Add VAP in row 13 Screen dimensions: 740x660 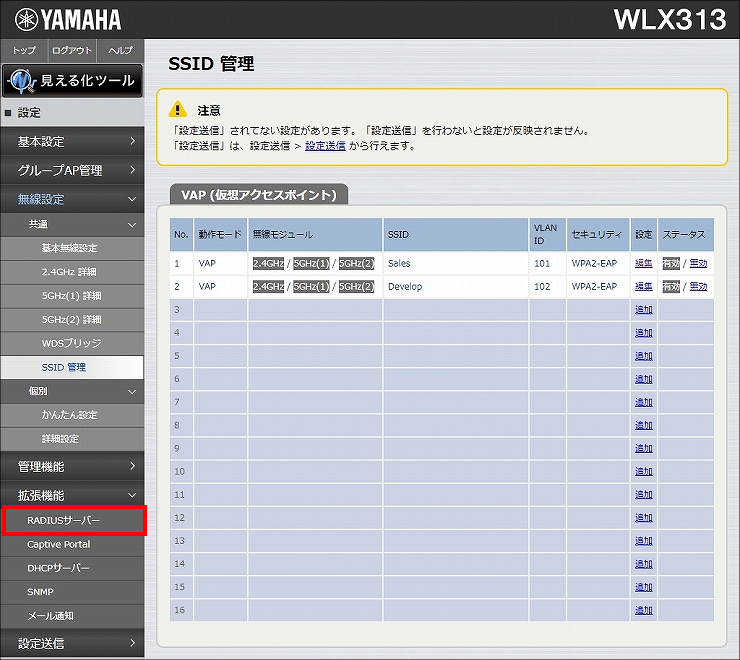point(643,541)
